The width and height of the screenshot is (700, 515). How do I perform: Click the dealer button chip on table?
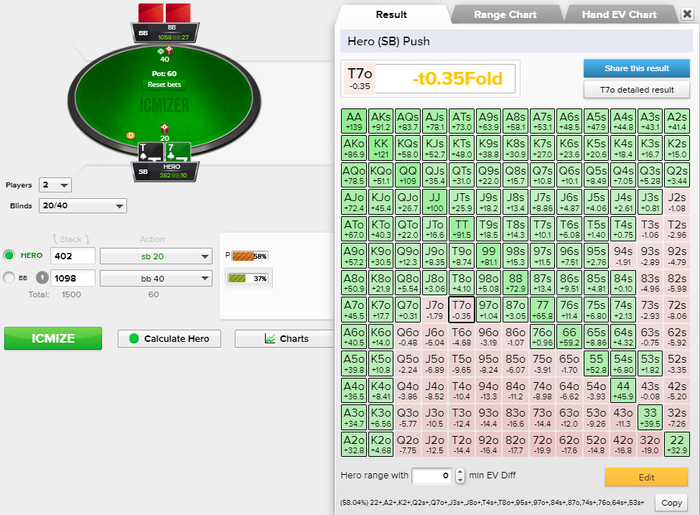click(x=130, y=135)
